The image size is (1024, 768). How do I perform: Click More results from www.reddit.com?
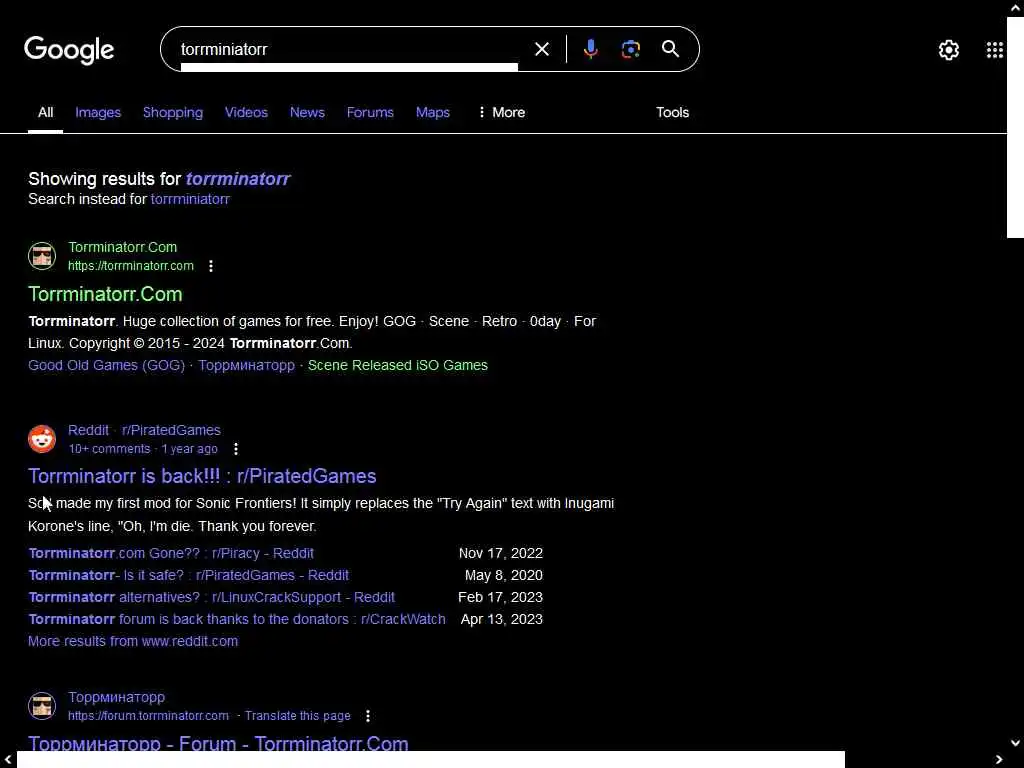click(133, 641)
